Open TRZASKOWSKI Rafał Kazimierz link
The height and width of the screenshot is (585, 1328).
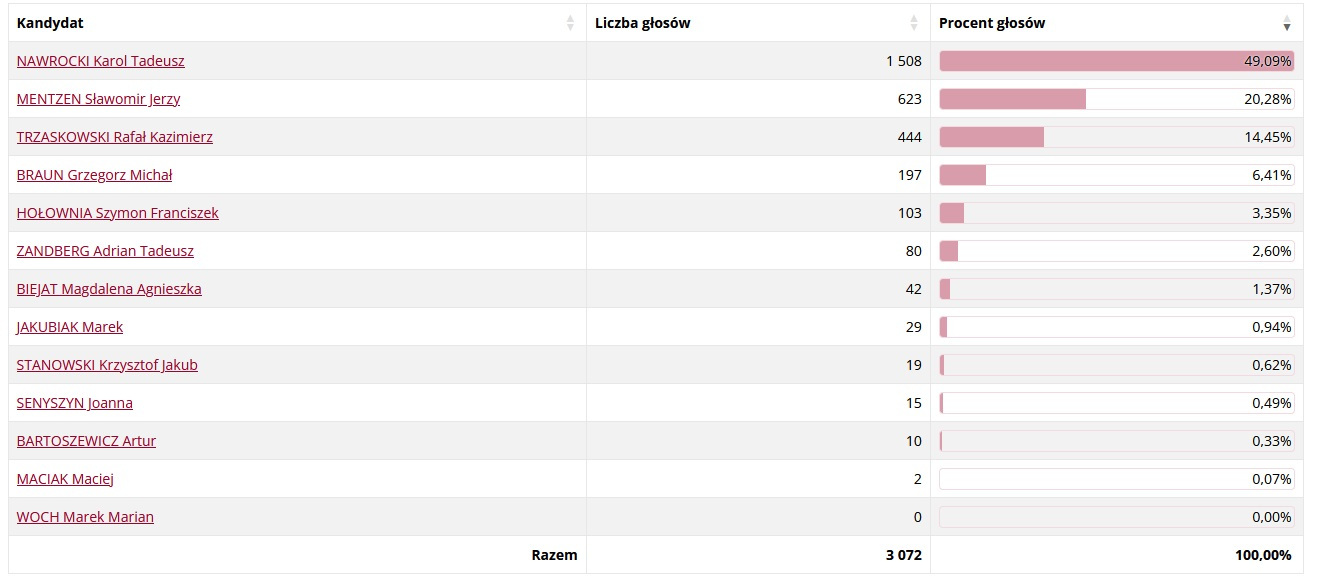(115, 137)
